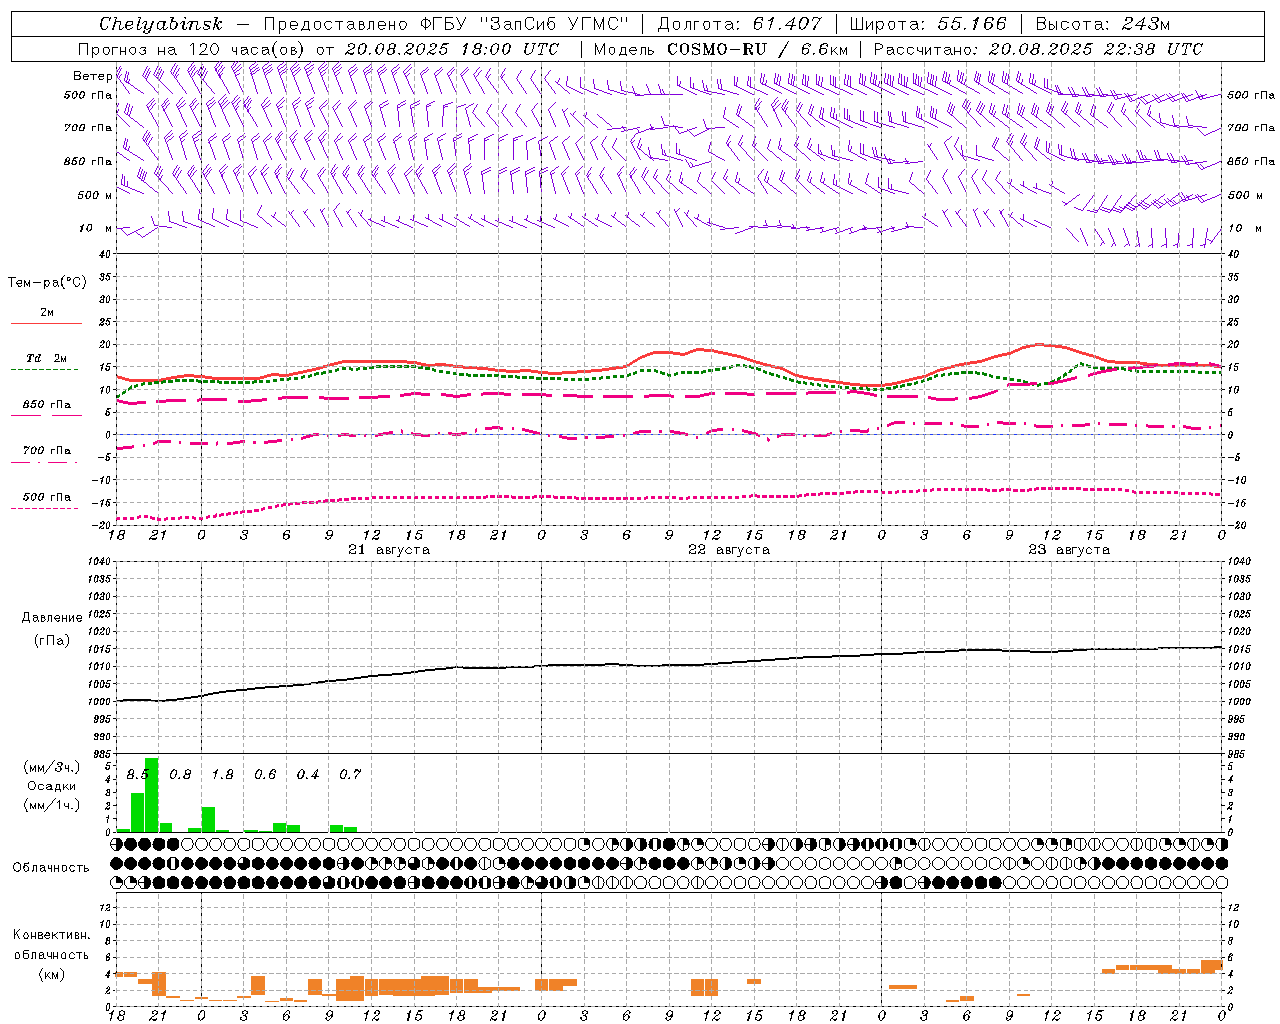Image resolution: width=1280 pixels, height=1024 pixels.
Task: Click the '1.8' precipitation total value
Action: click(222, 775)
